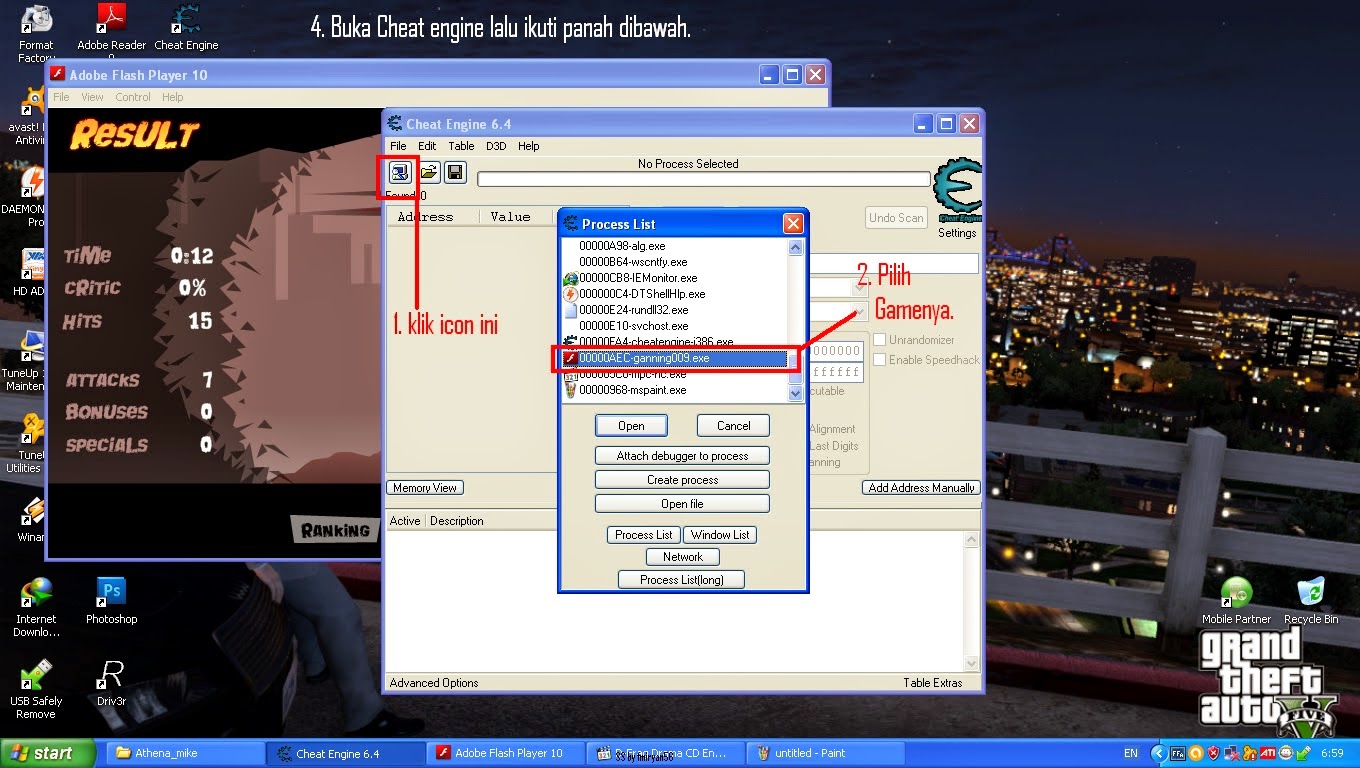The image size is (1360, 768).
Task: Click the Network button
Action: point(682,557)
